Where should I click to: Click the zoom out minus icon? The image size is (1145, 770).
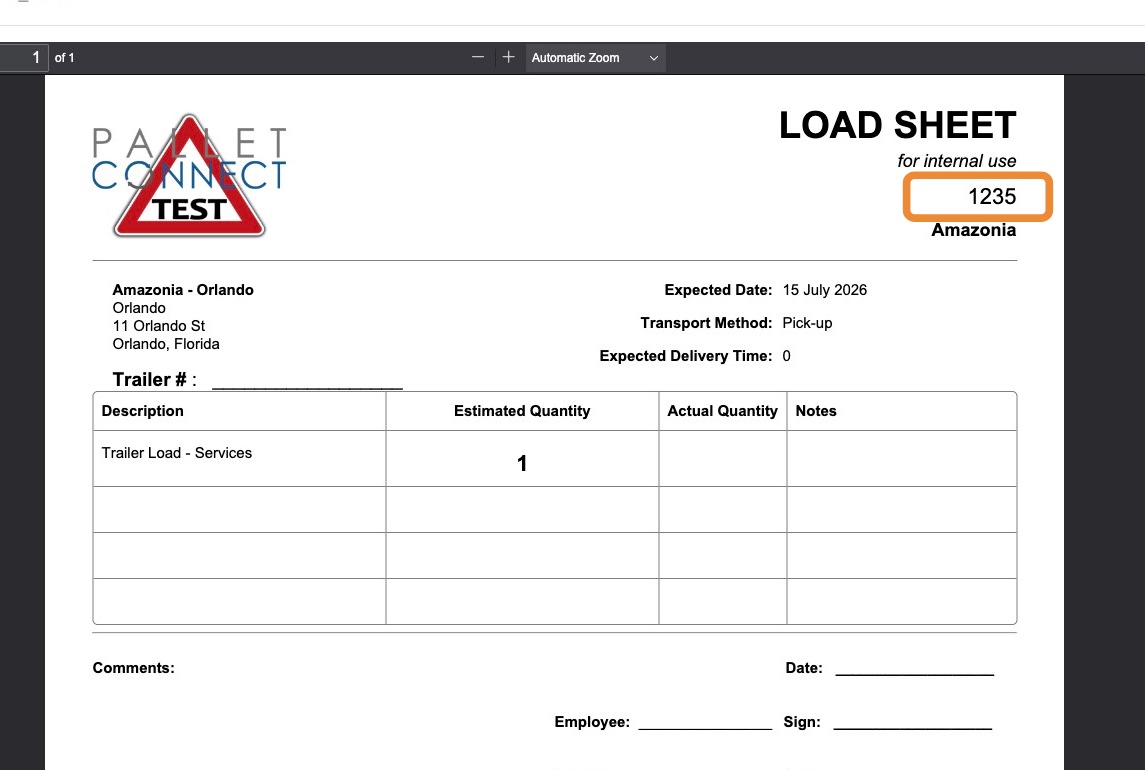[478, 57]
